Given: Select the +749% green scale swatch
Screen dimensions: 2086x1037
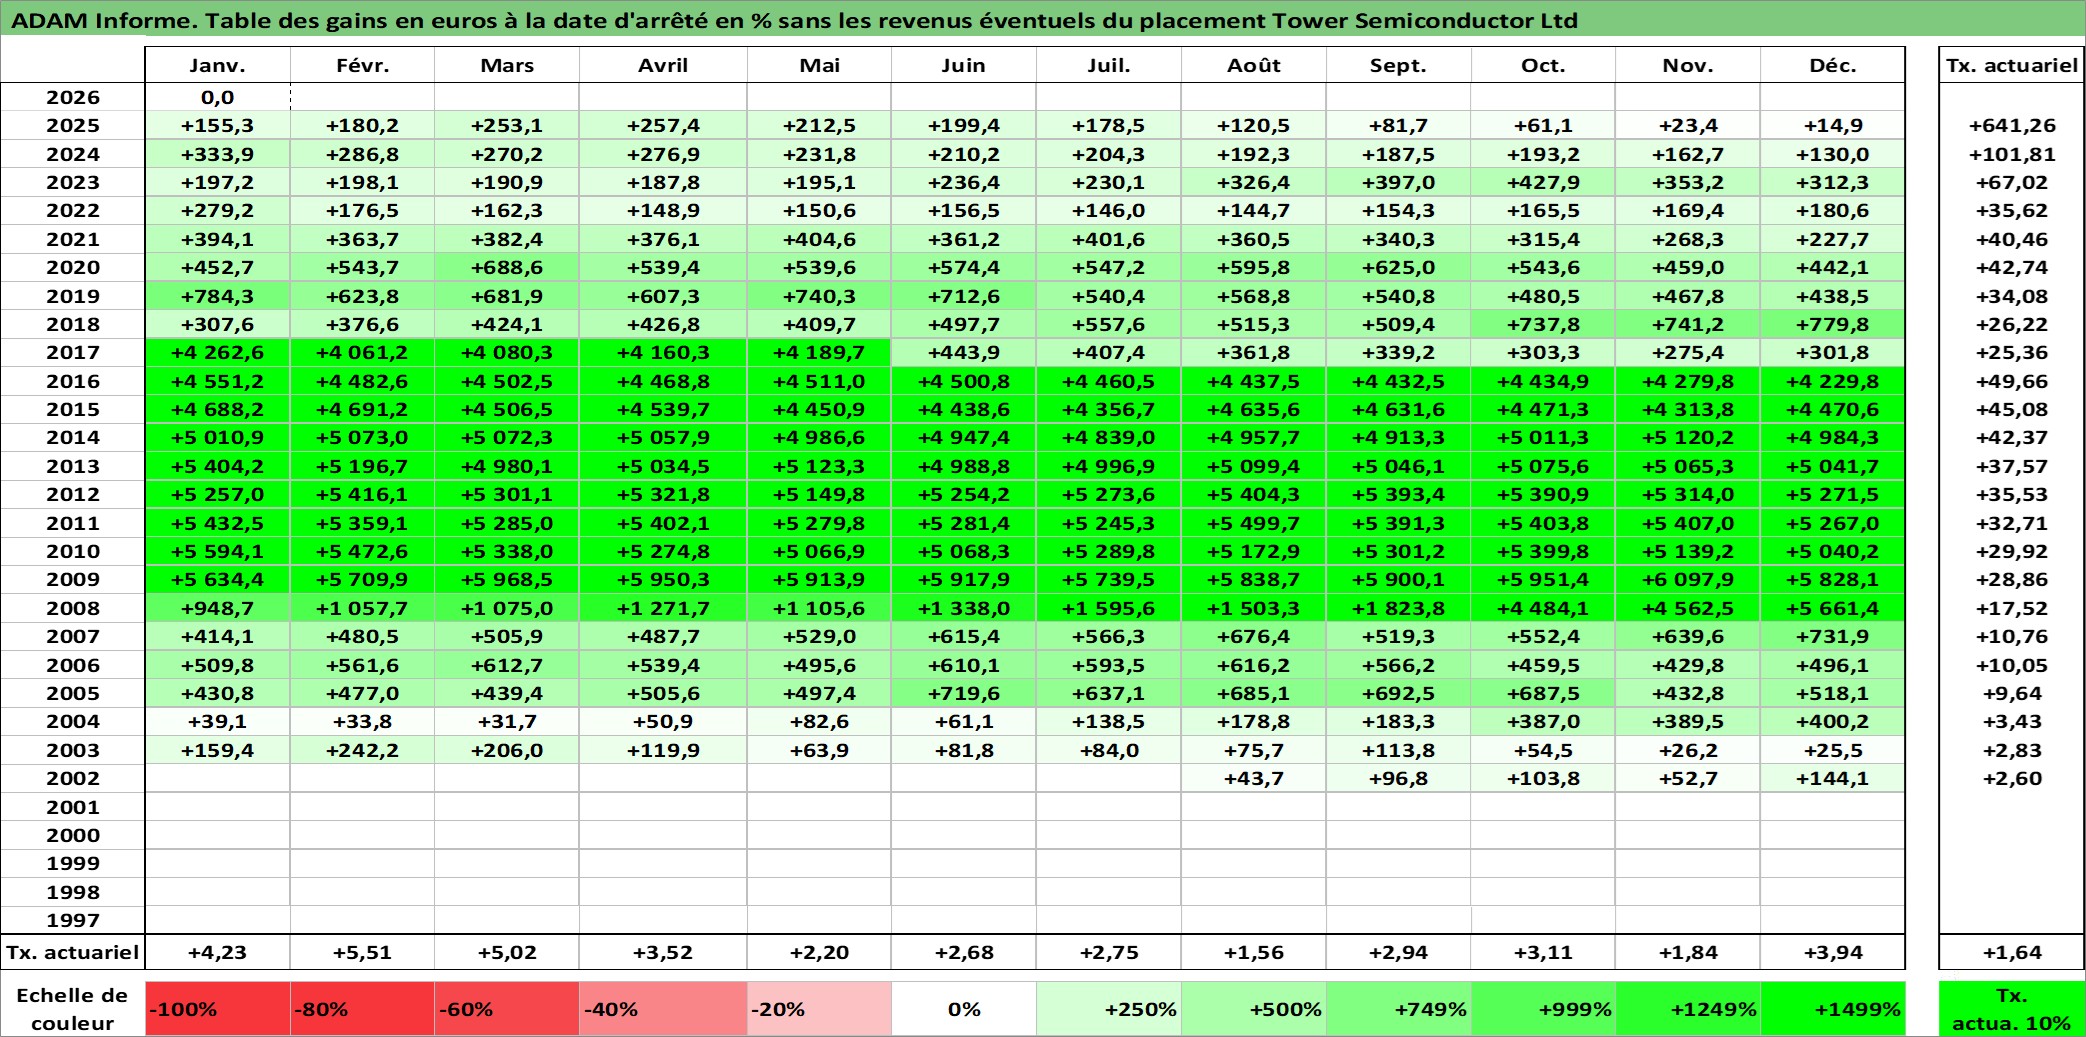Looking at the screenshot, I should [x=1398, y=1009].
